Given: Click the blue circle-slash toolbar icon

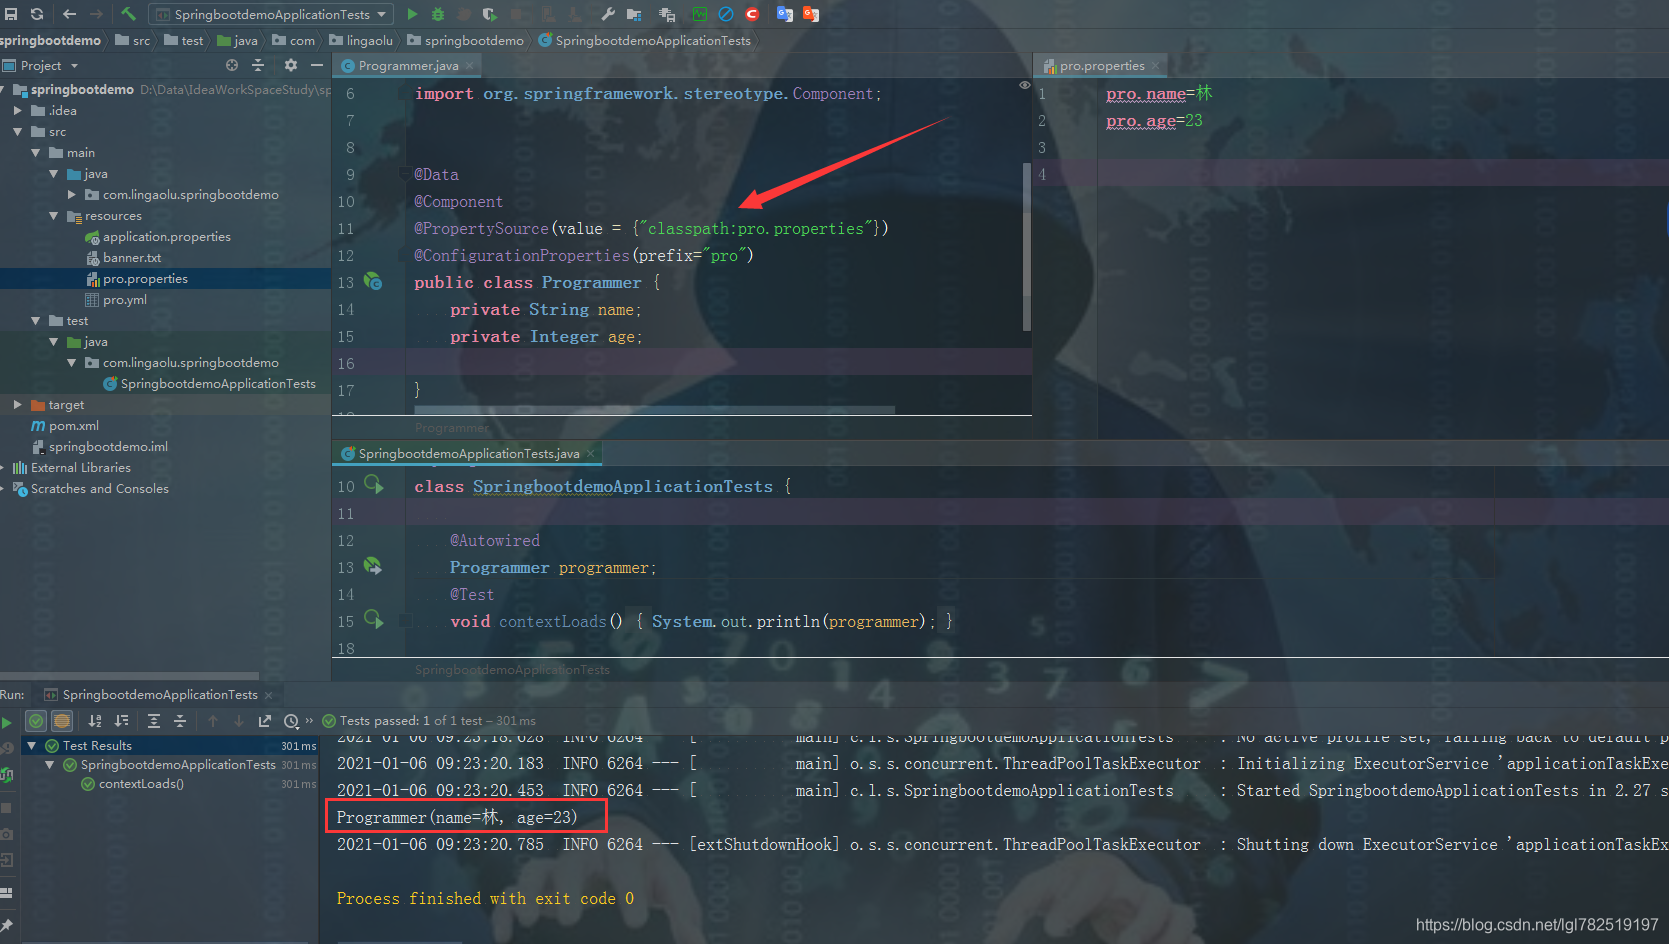Looking at the screenshot, I should click(x=726, y=14).
